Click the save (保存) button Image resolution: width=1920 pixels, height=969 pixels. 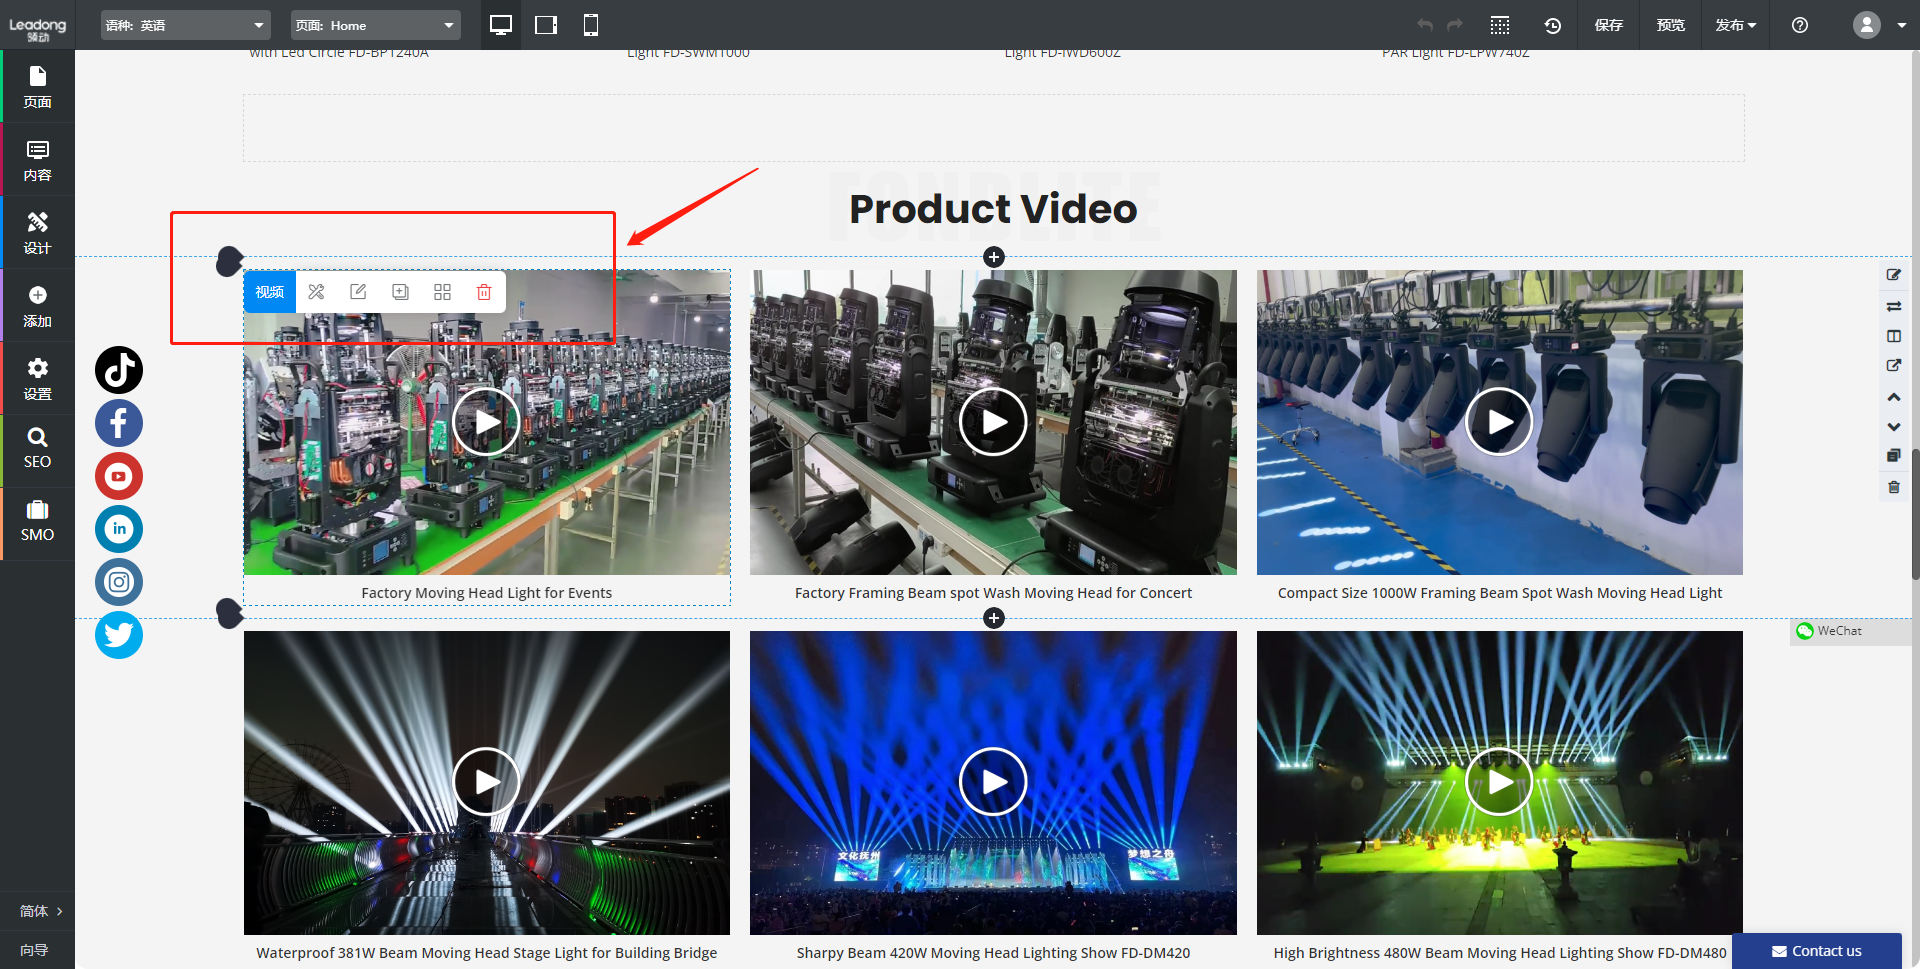click(x=1608, y=25)
